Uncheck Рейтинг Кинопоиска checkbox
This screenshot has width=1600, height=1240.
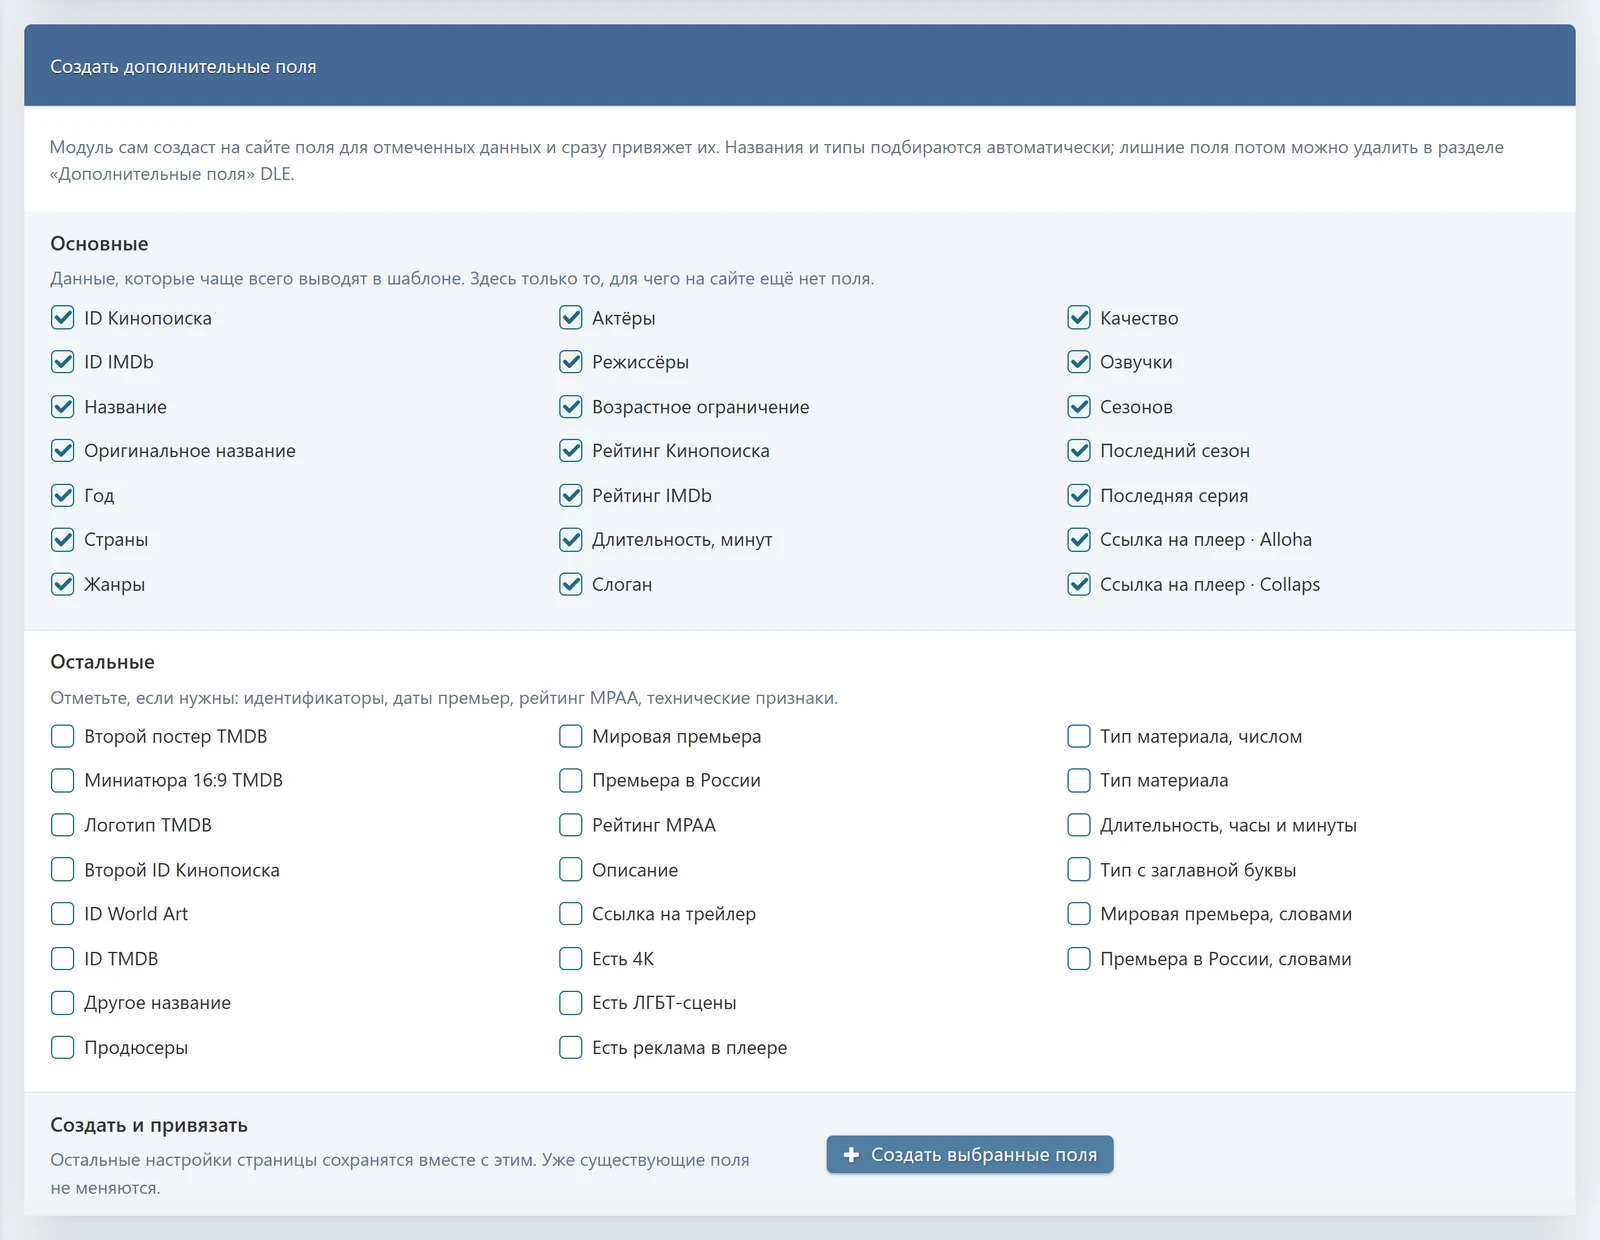571,451
